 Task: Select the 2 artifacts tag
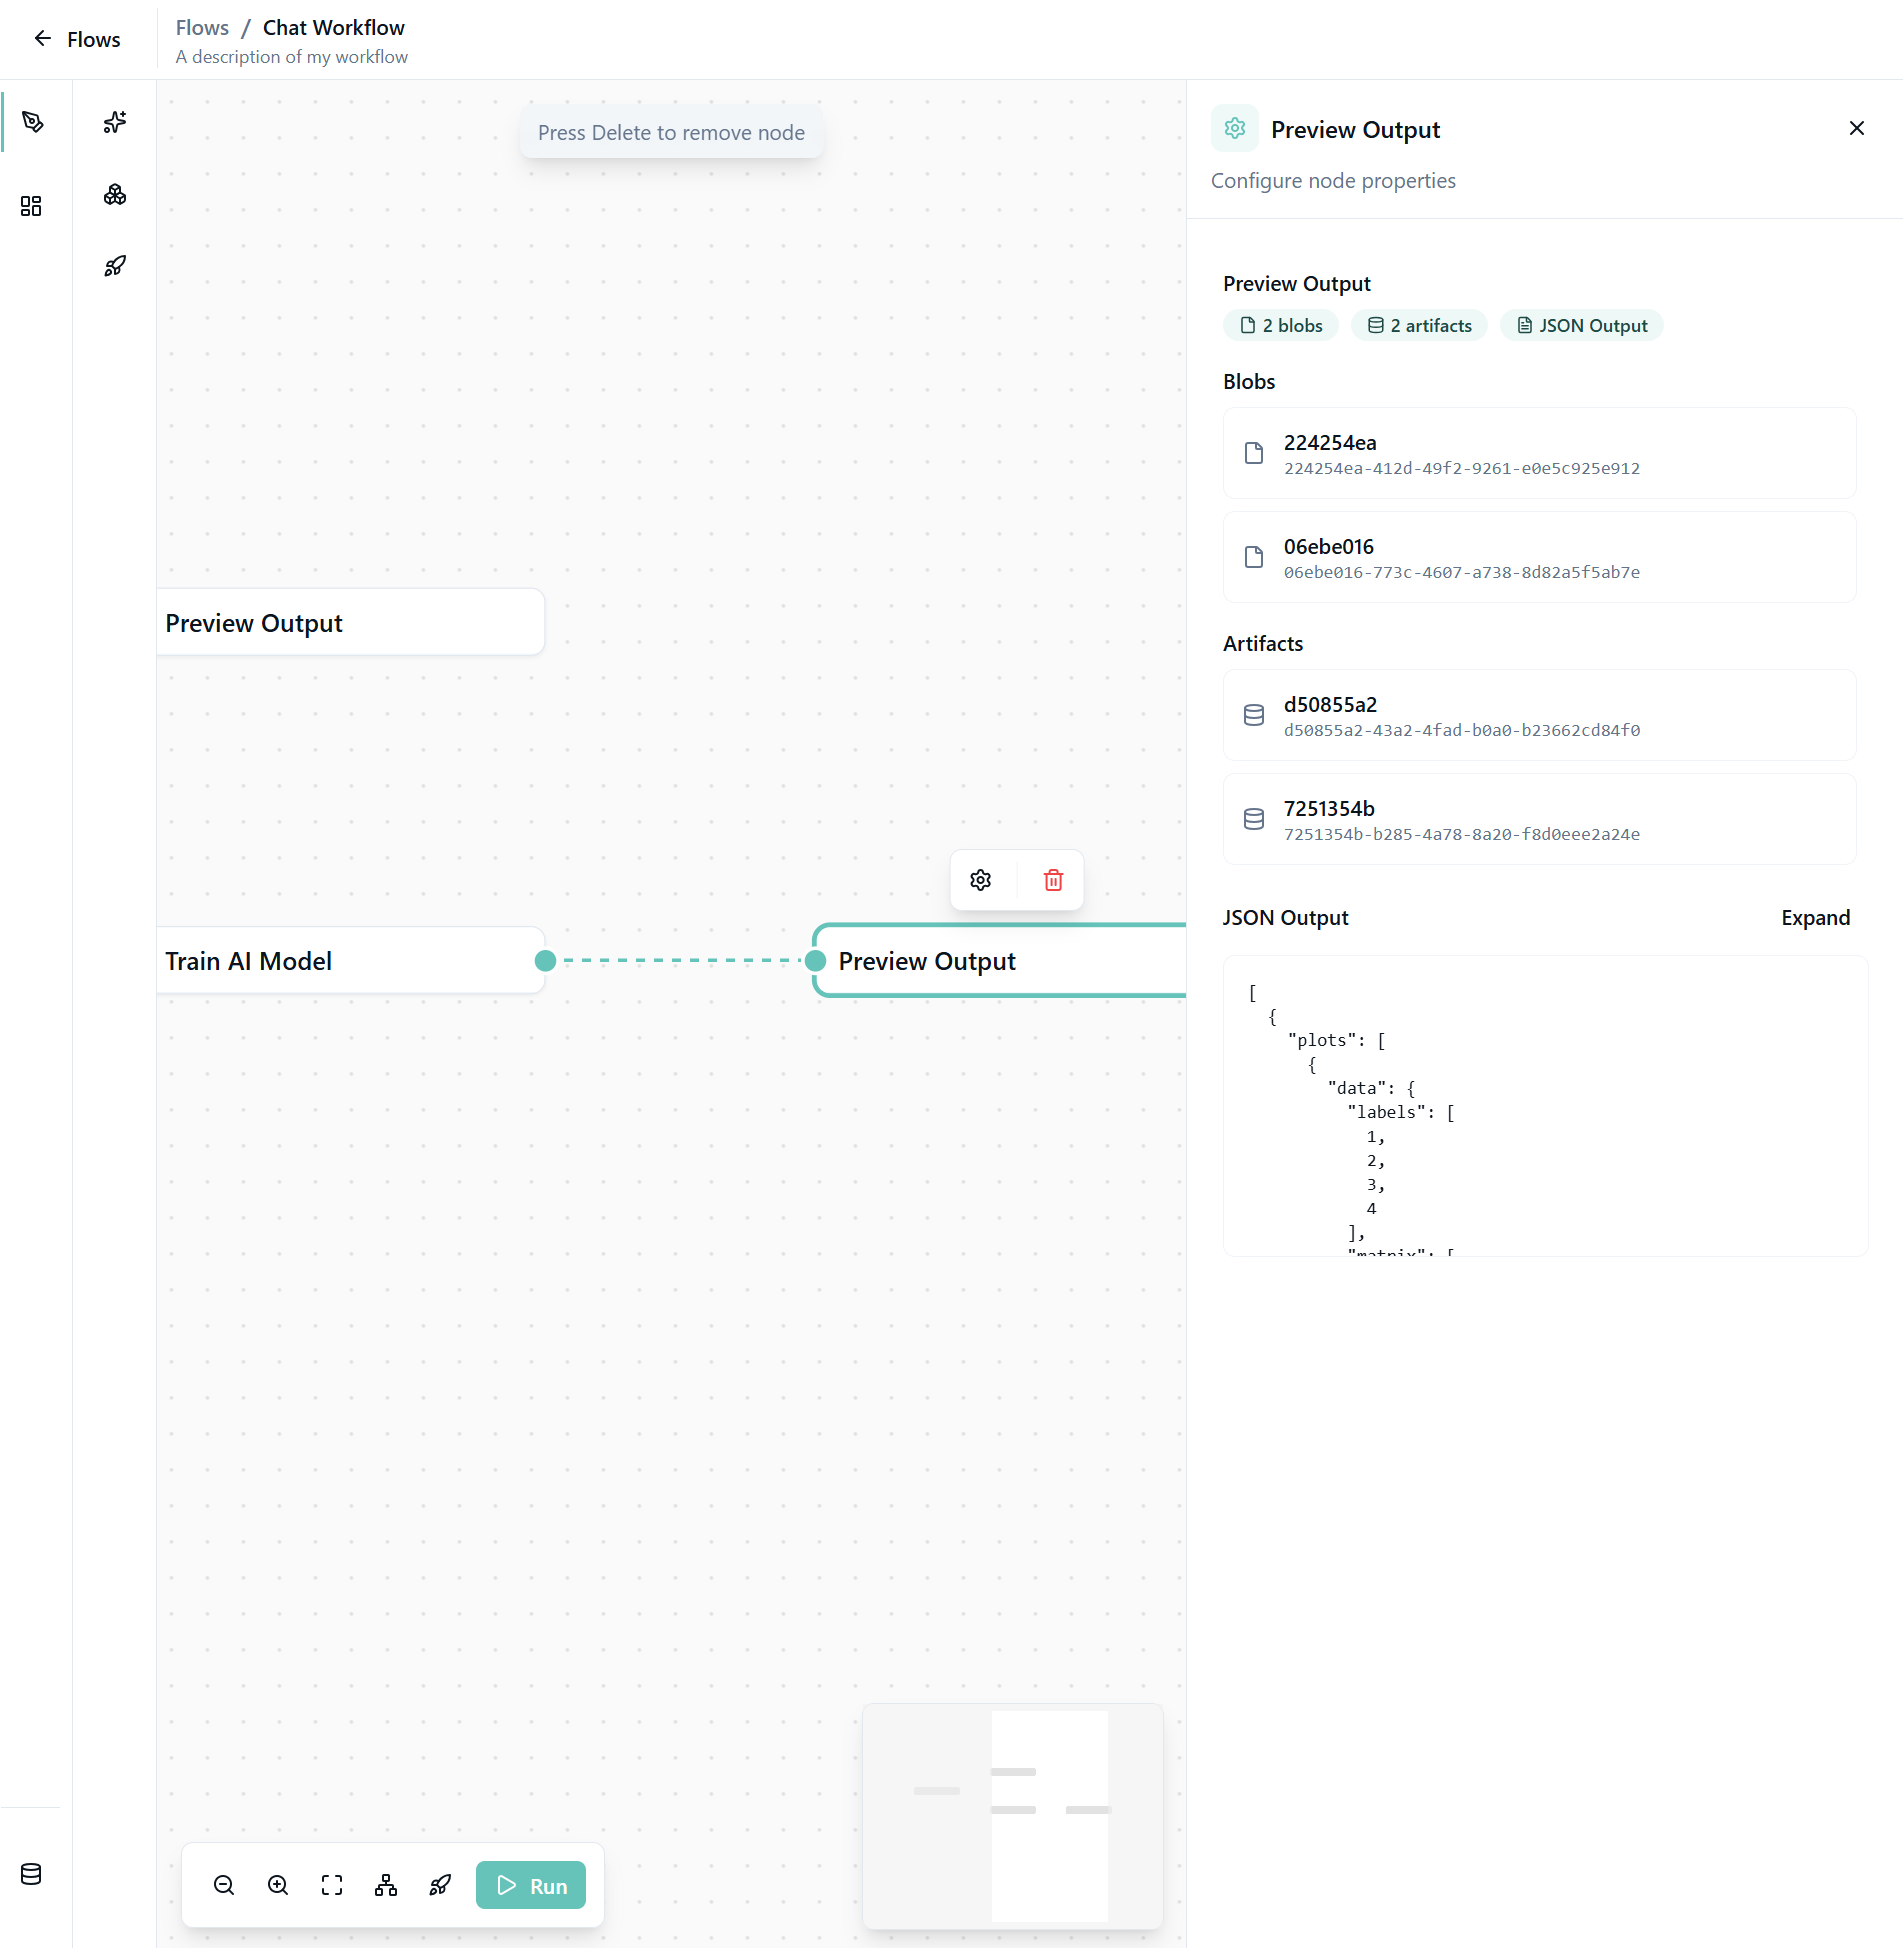click(x=1419, y=325)
